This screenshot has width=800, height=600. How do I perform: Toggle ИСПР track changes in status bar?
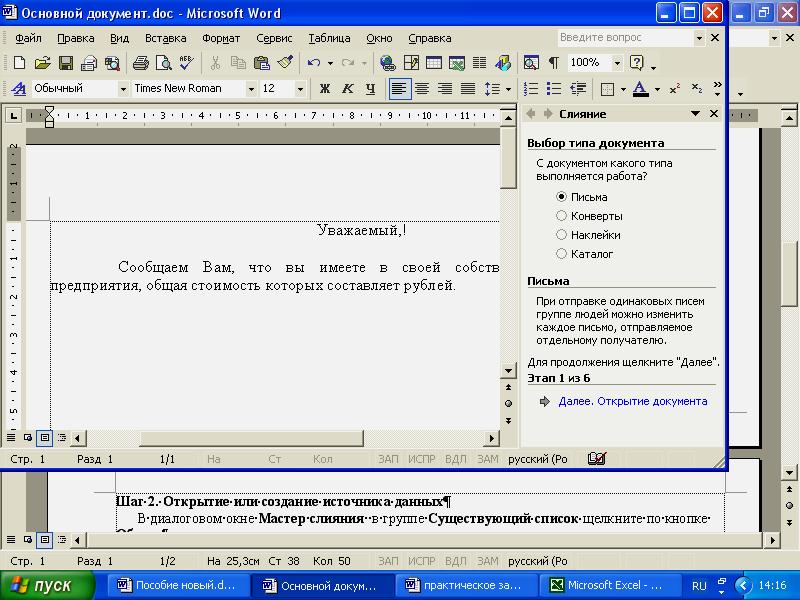[x=421, y=459]
